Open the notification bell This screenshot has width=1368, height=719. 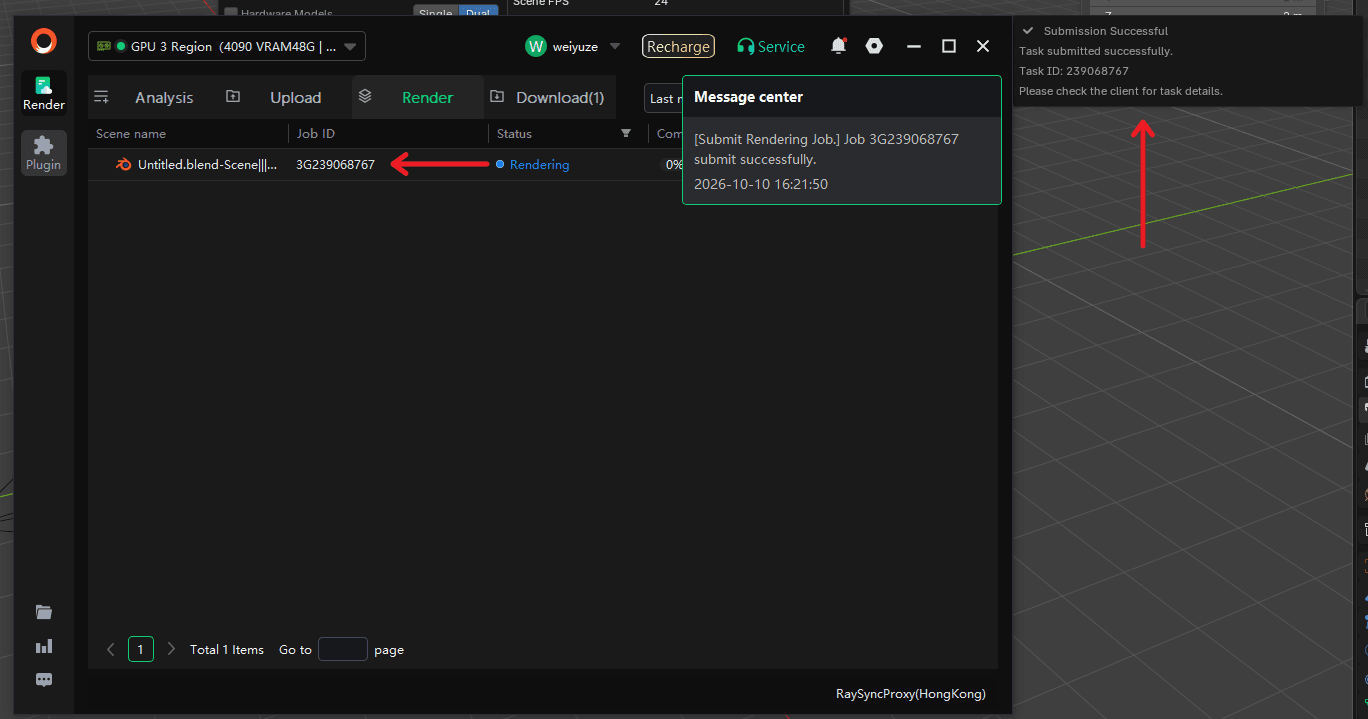838,46
